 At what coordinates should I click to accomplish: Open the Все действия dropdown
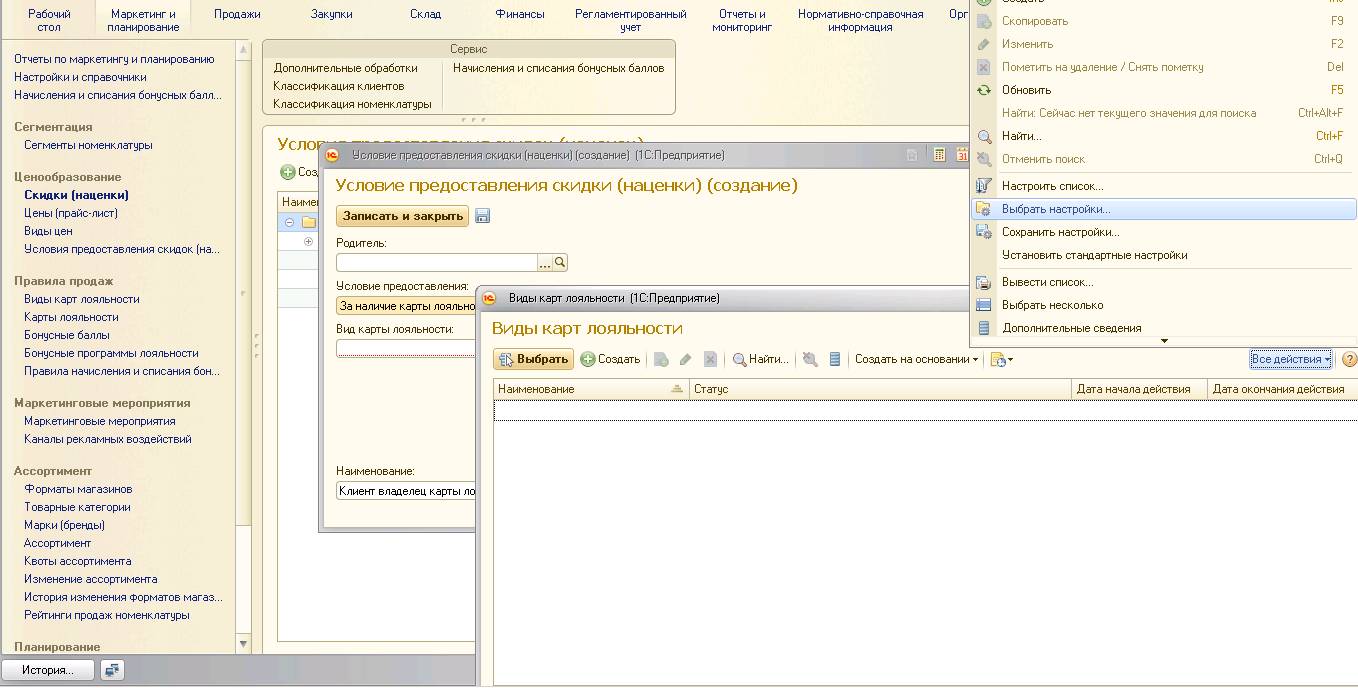point(1290,359)
